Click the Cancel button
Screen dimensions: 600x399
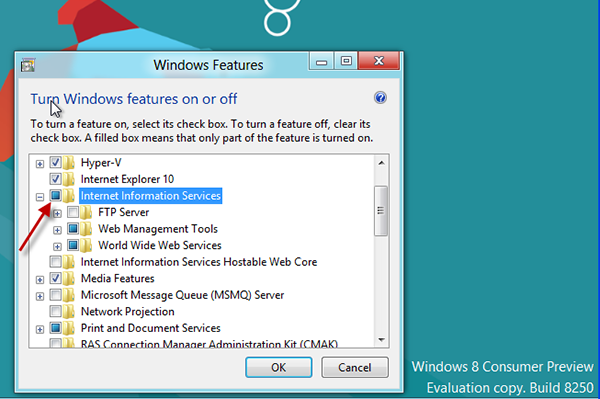pyautogui.click(x=355, y=367)
